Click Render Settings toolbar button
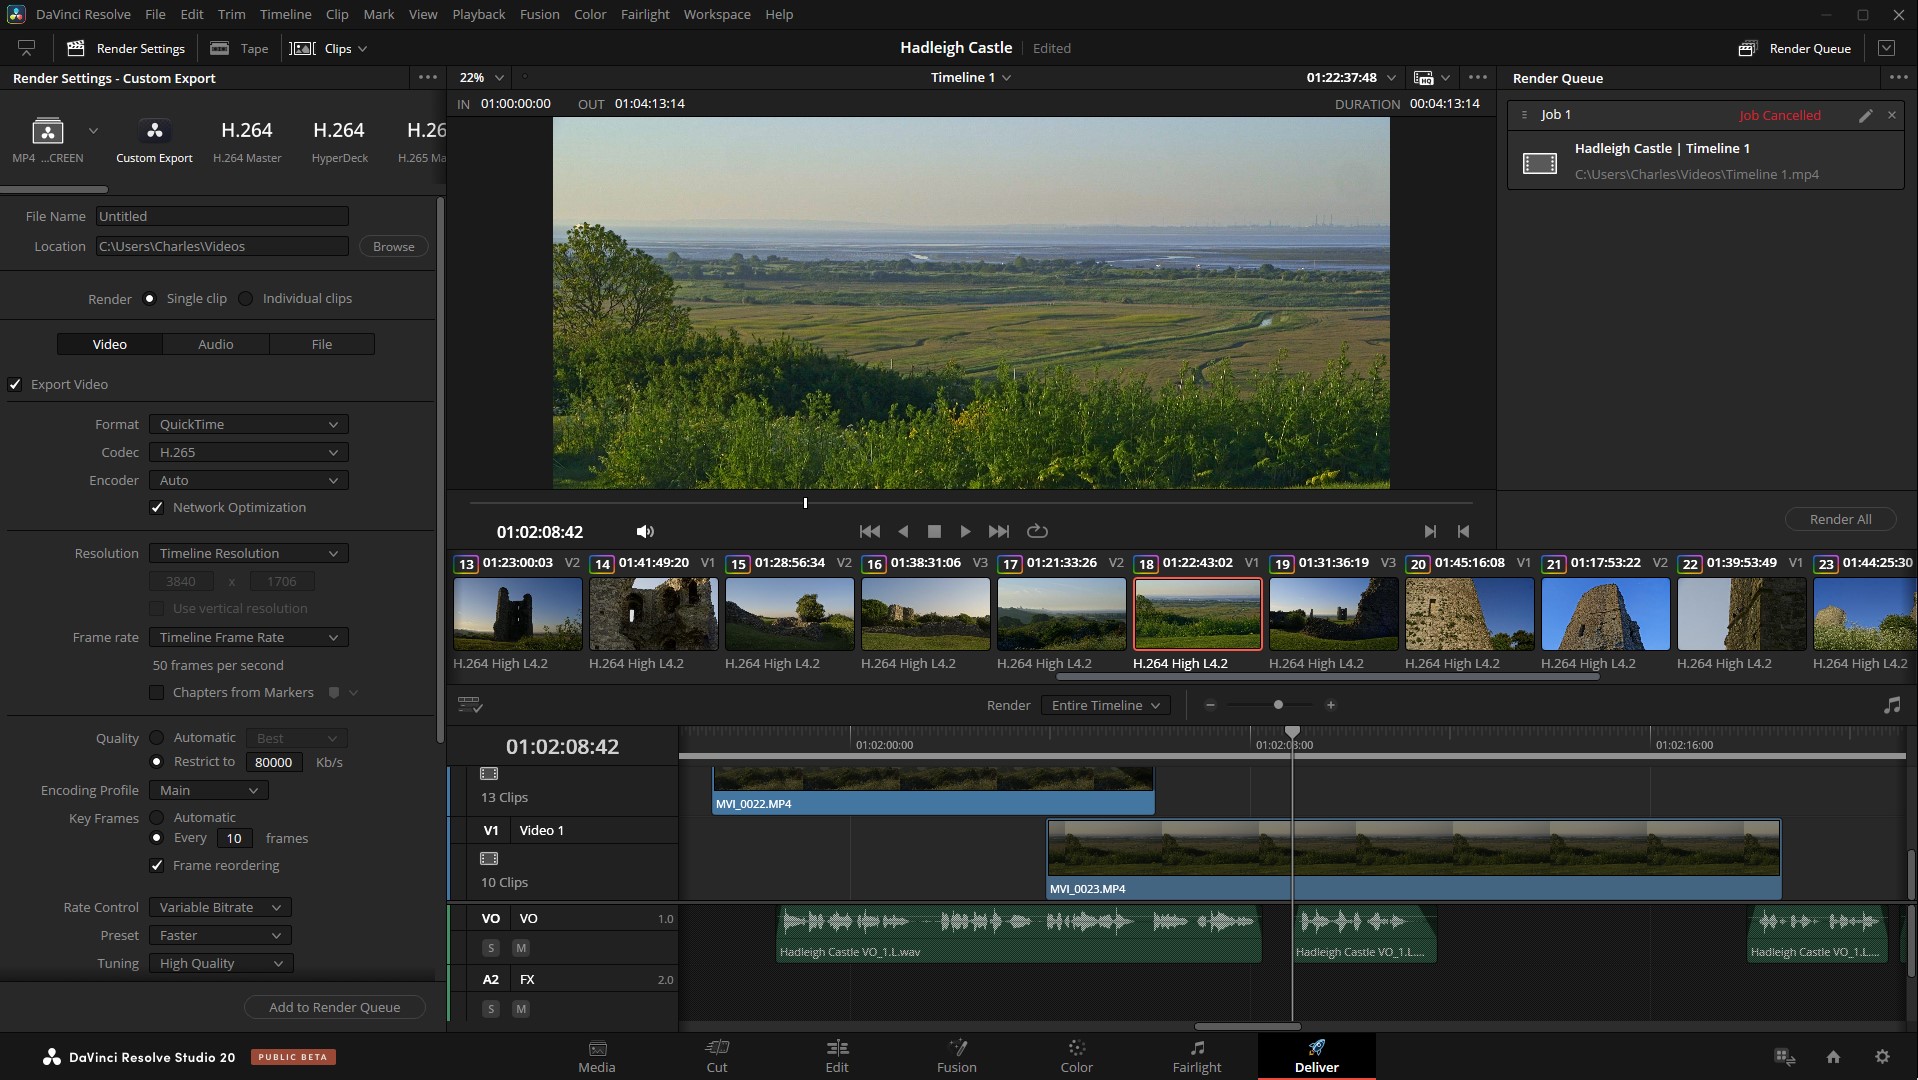Screen dimensions: 1918x1080 [x=126, y=48]
